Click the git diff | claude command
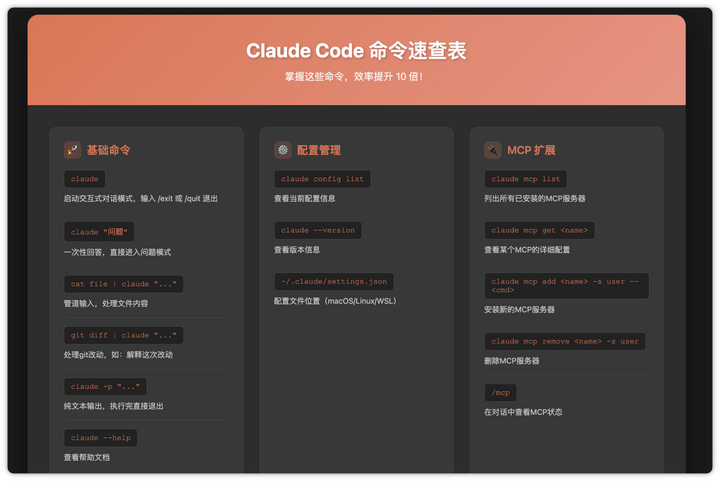This screenshot has width=720, height=481. tap(123, 335)
